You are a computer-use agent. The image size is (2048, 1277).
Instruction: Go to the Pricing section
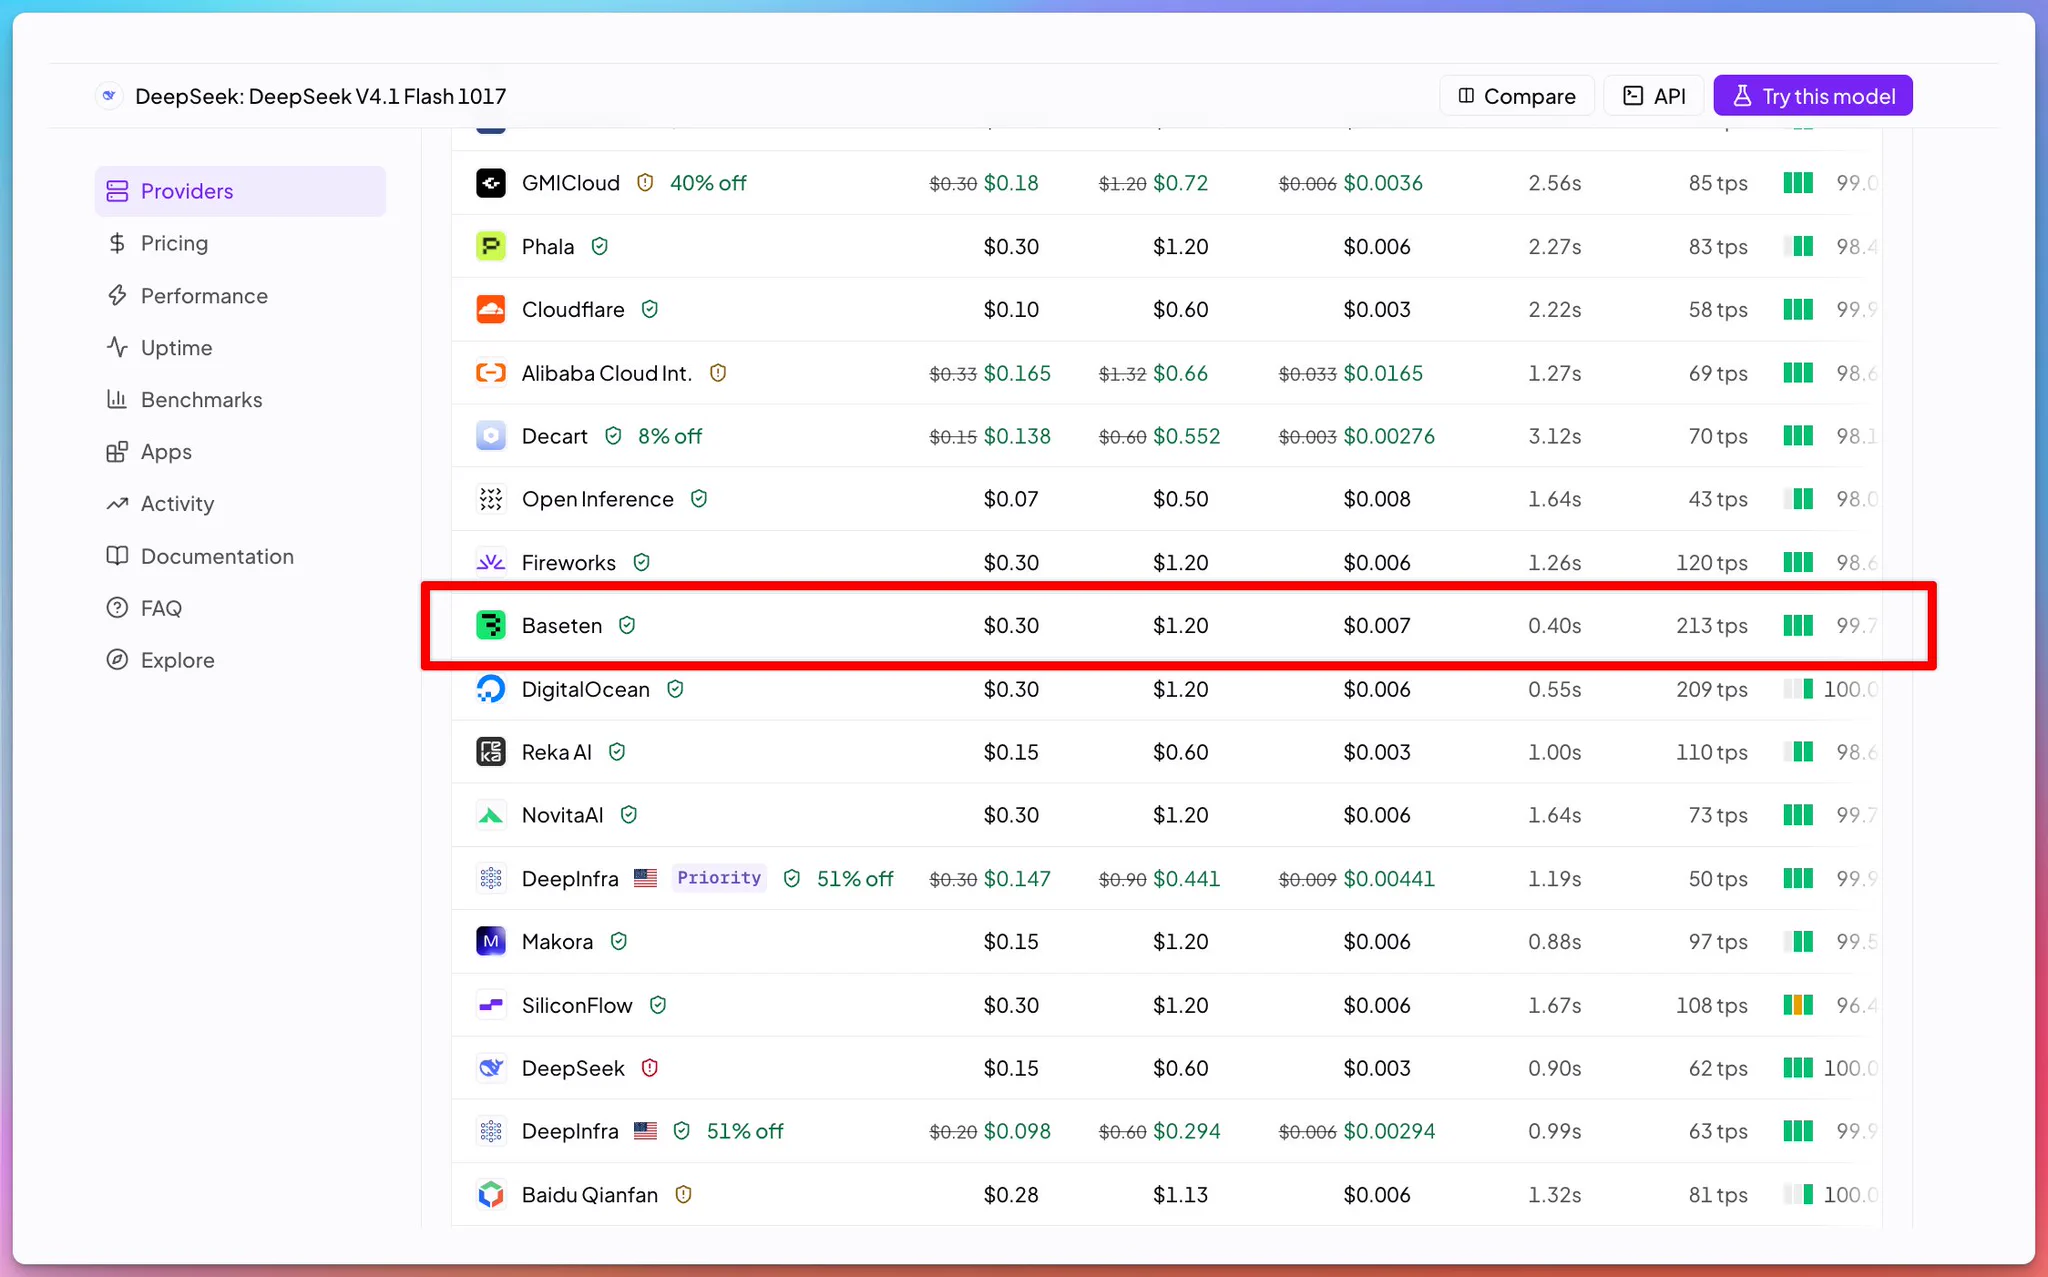point(240,243)
